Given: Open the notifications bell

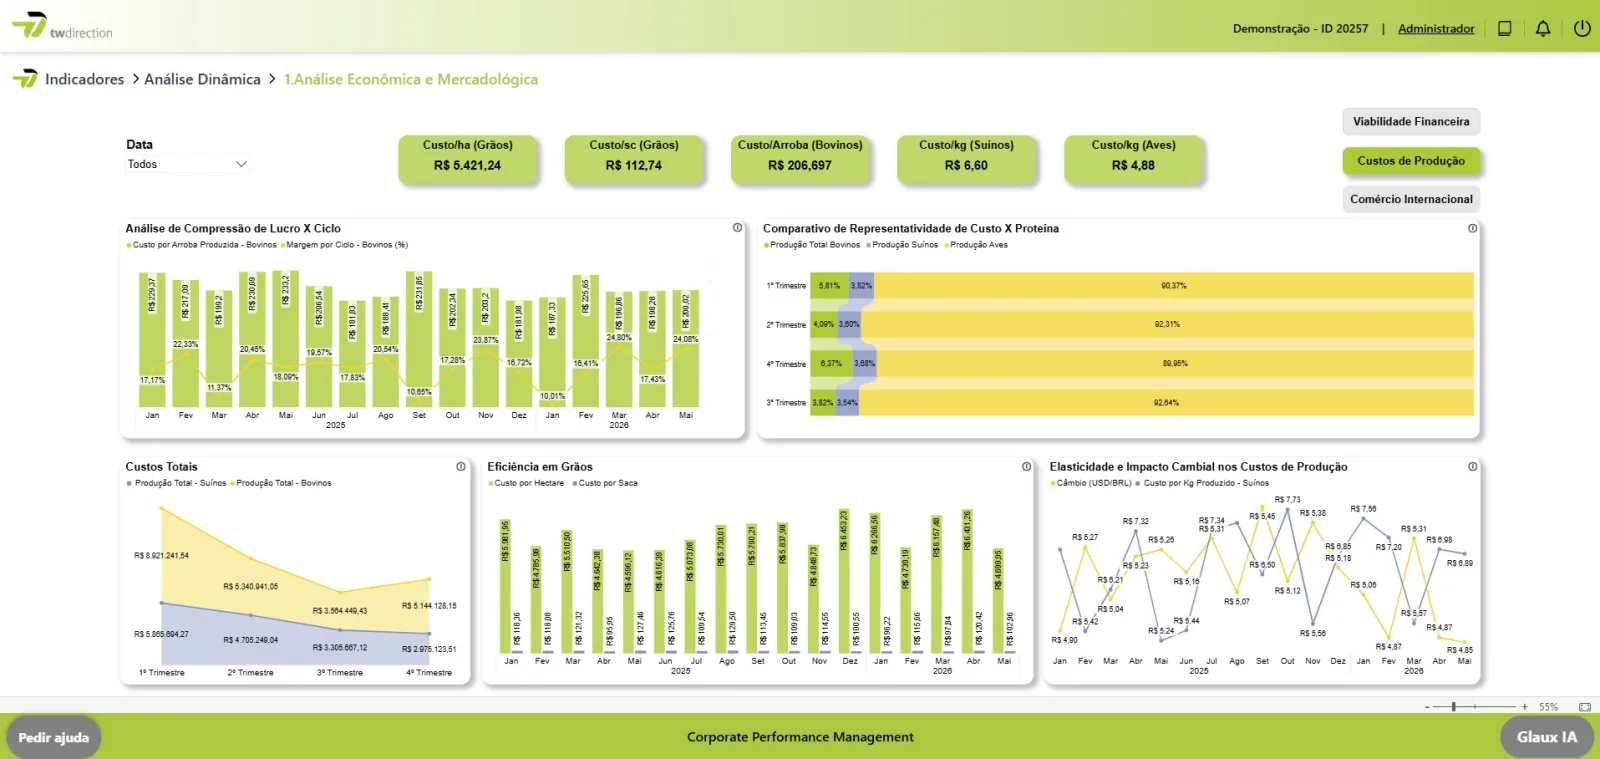Looking at the screenshot, I should point(1543,28).
